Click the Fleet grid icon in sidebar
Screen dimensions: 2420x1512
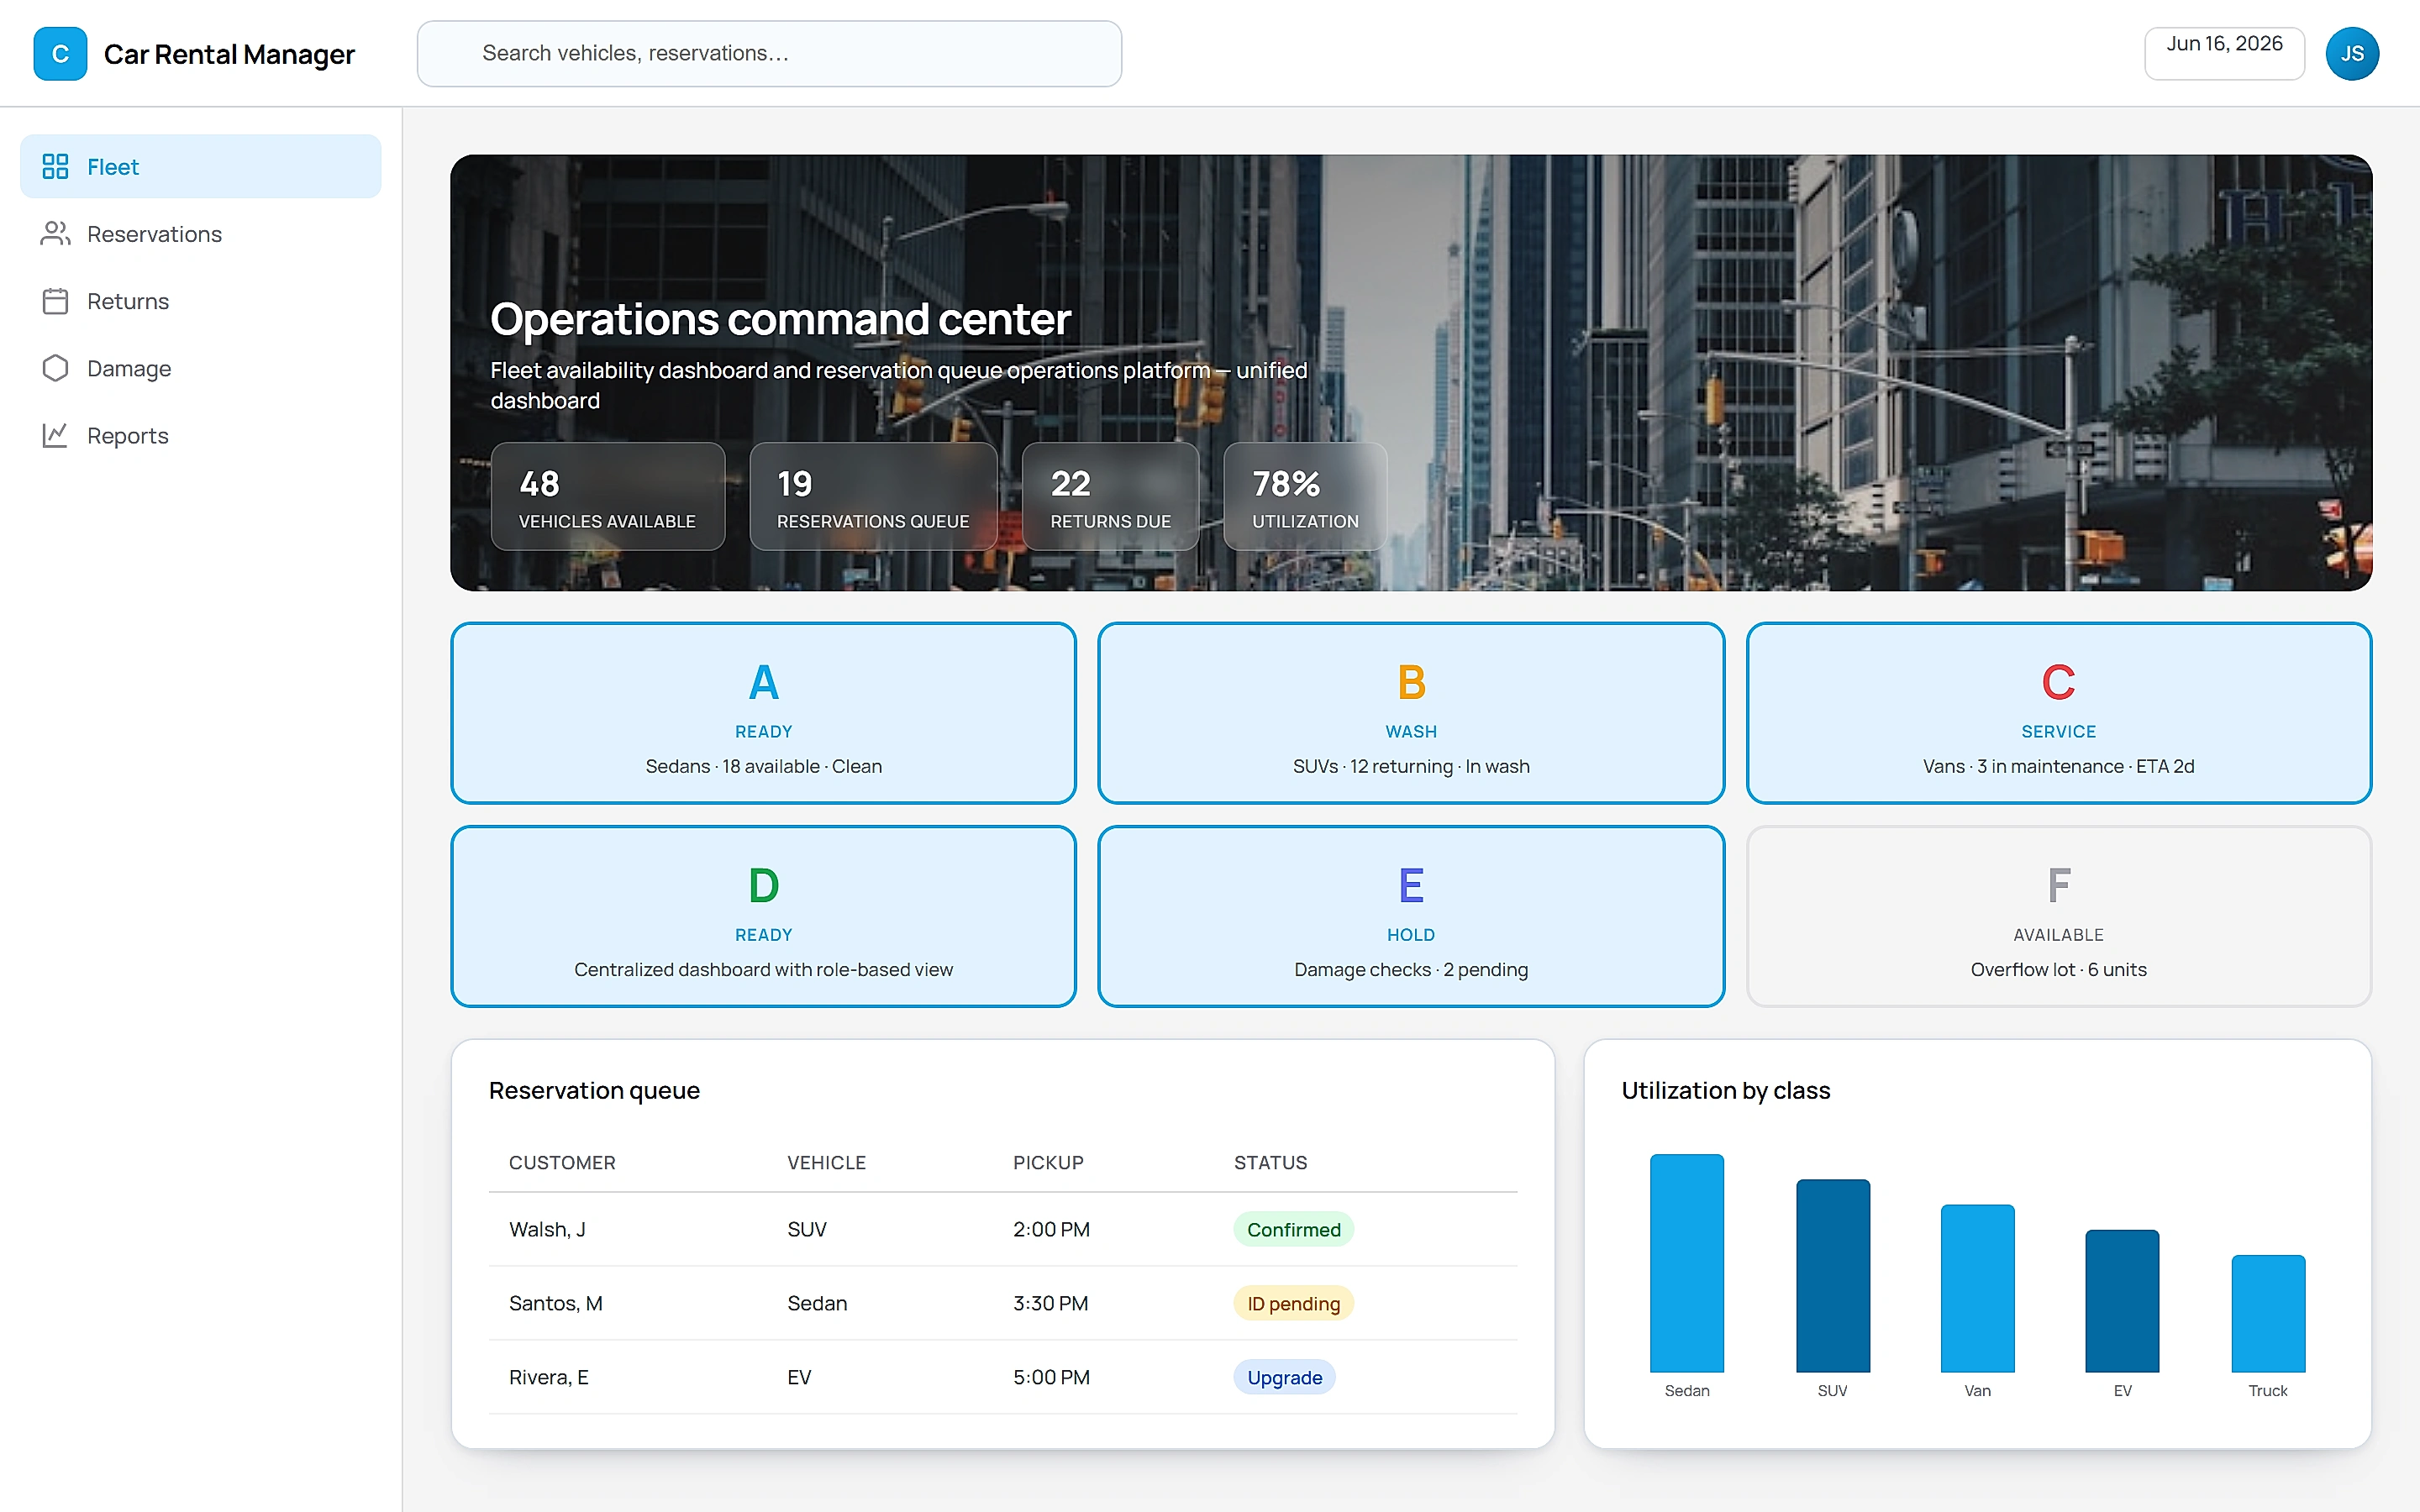55,166
